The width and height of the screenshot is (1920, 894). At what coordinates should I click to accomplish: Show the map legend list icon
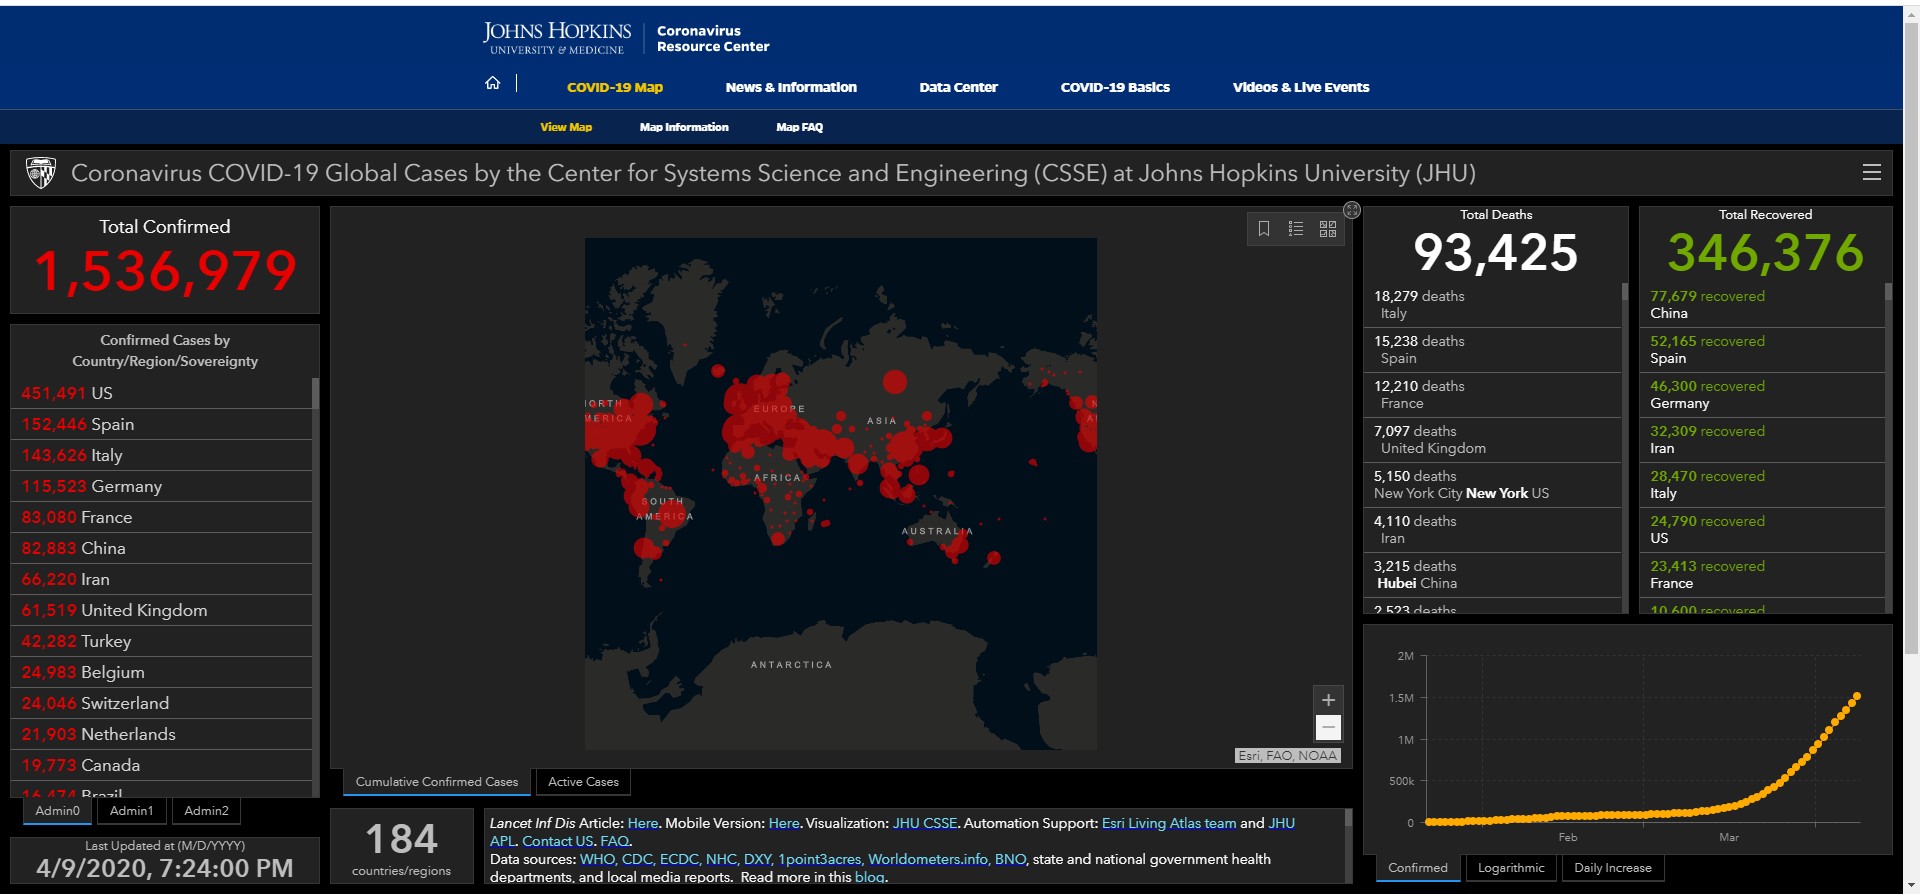coord(1296,229)
